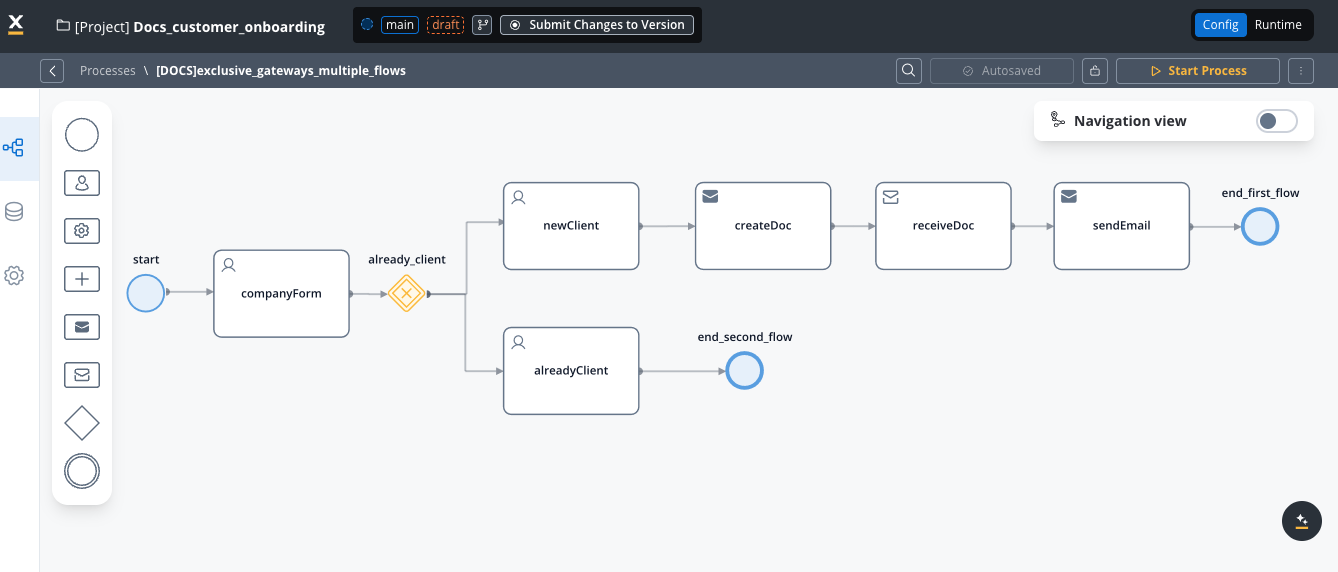This screenshot has height=572, width=1338.
Task: Select the parallel gateway plus palette icon
Action: coord(82,279)
